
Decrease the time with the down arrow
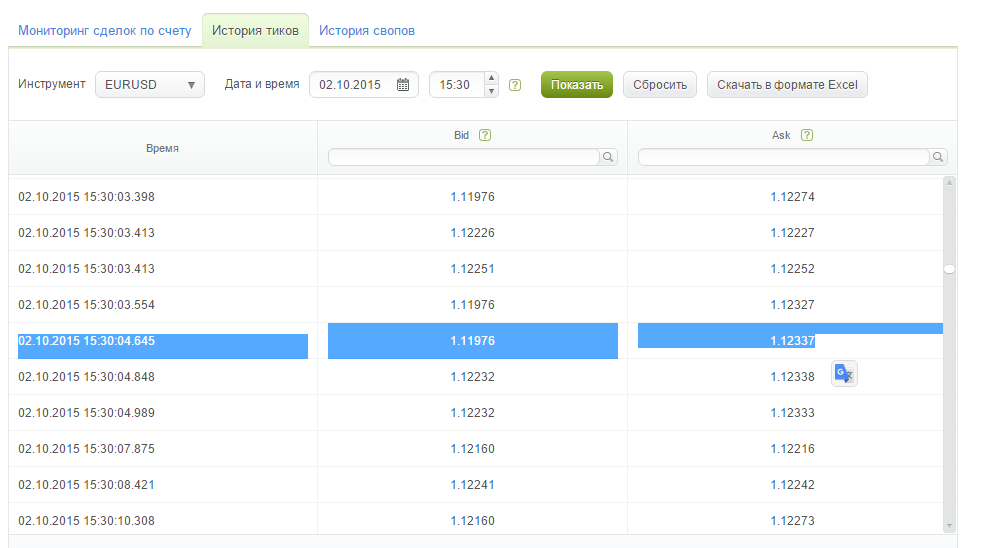[491, 91]
